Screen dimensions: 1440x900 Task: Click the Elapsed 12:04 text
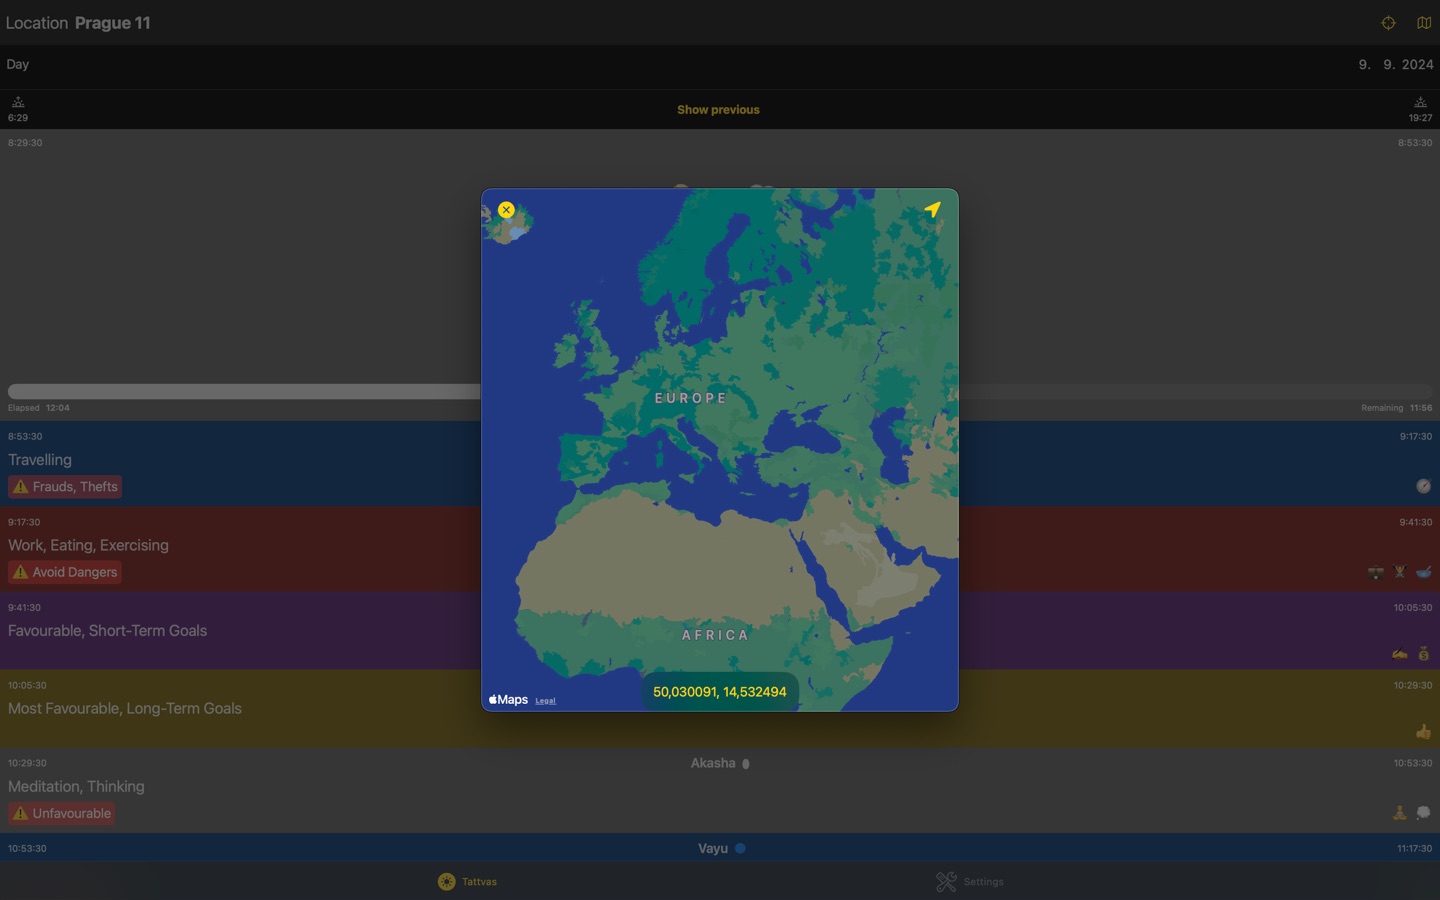coord(39,408)
